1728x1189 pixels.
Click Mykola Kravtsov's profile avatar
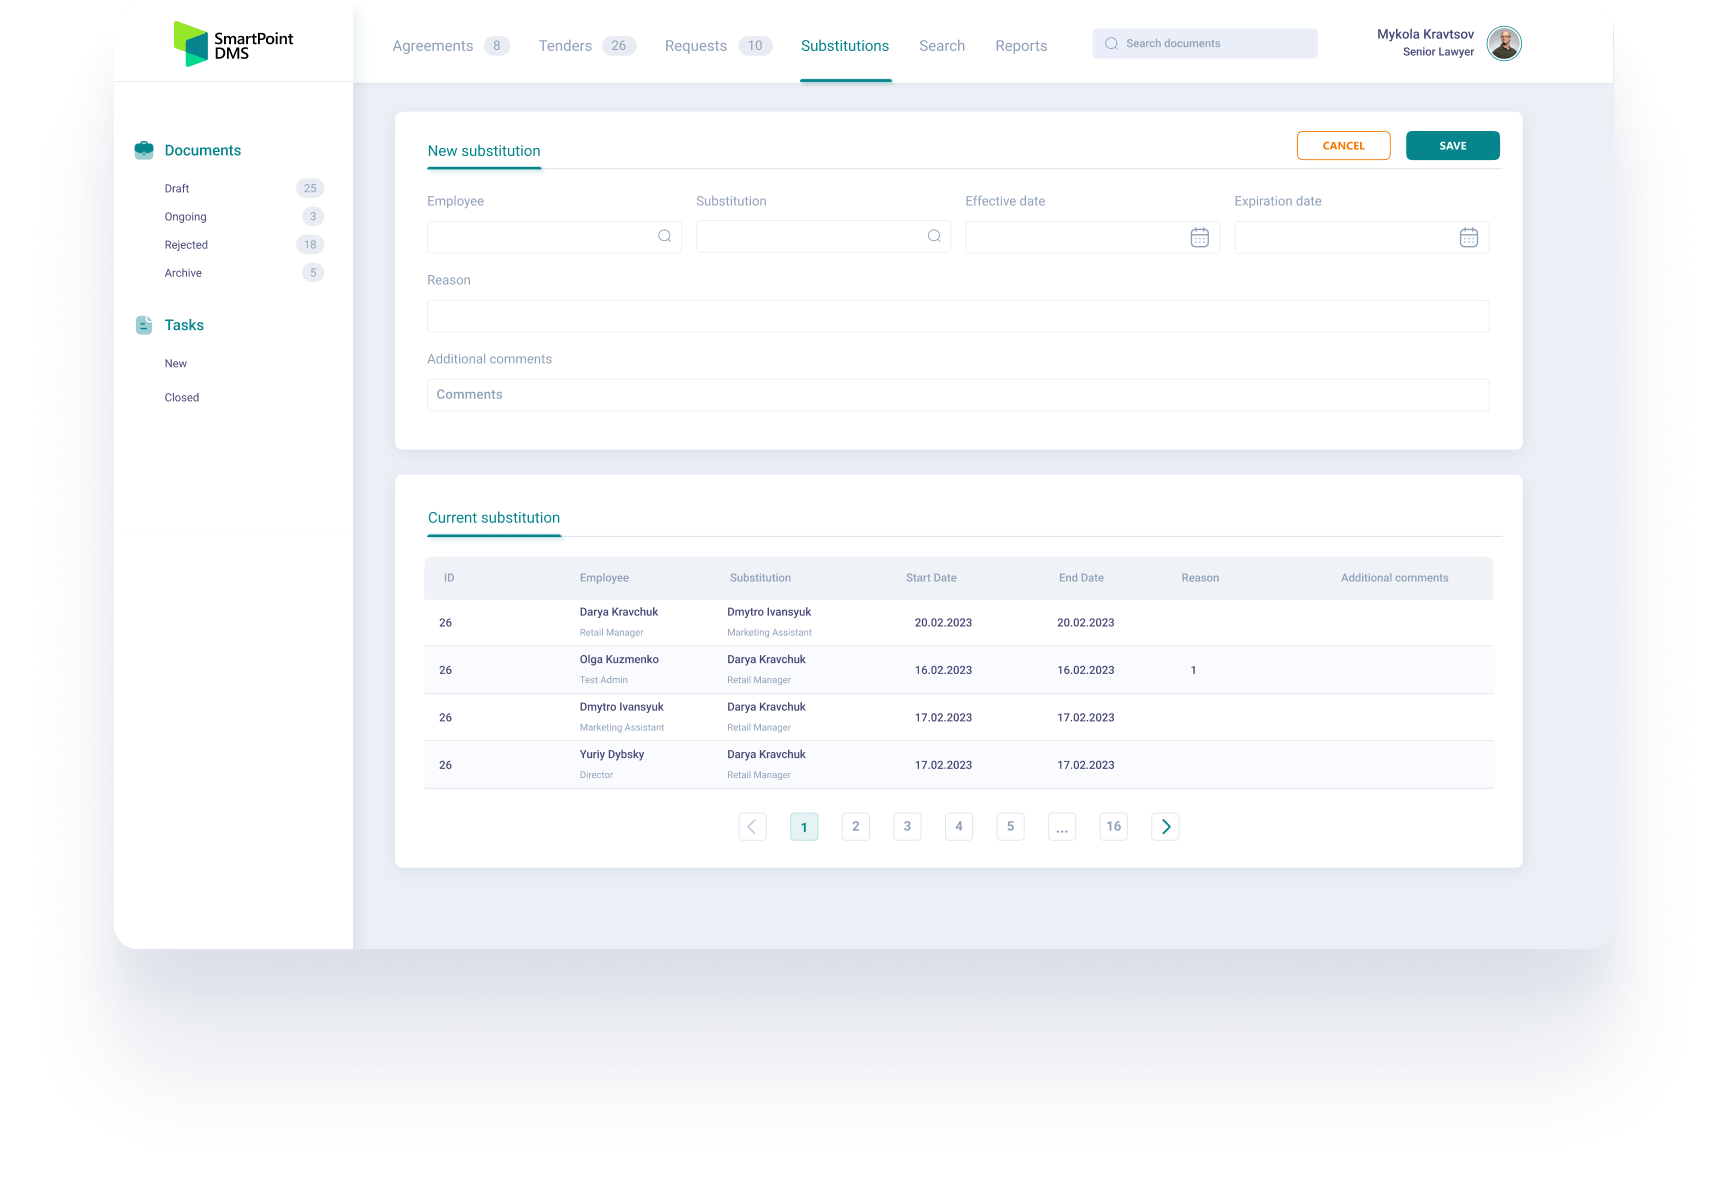pos(1504,43)
